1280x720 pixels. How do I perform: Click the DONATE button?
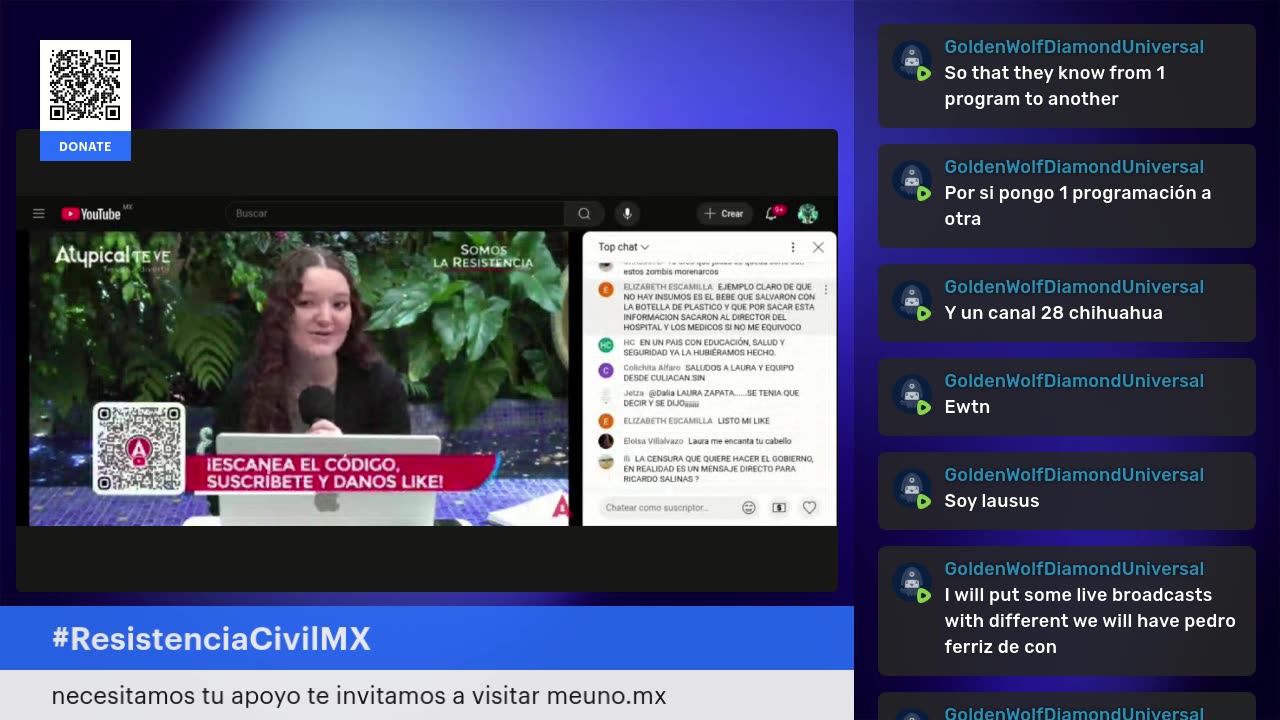click(x=85, y=146)
